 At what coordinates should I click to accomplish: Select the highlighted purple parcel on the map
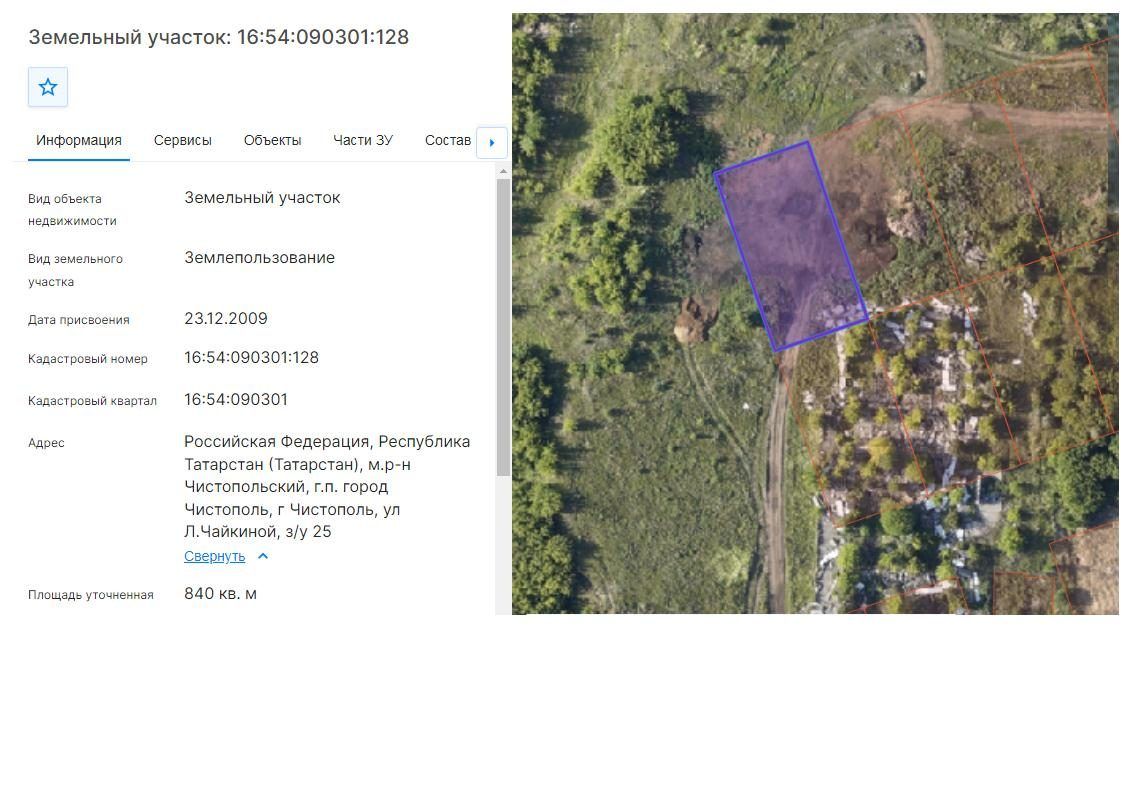tap(791, 245)
